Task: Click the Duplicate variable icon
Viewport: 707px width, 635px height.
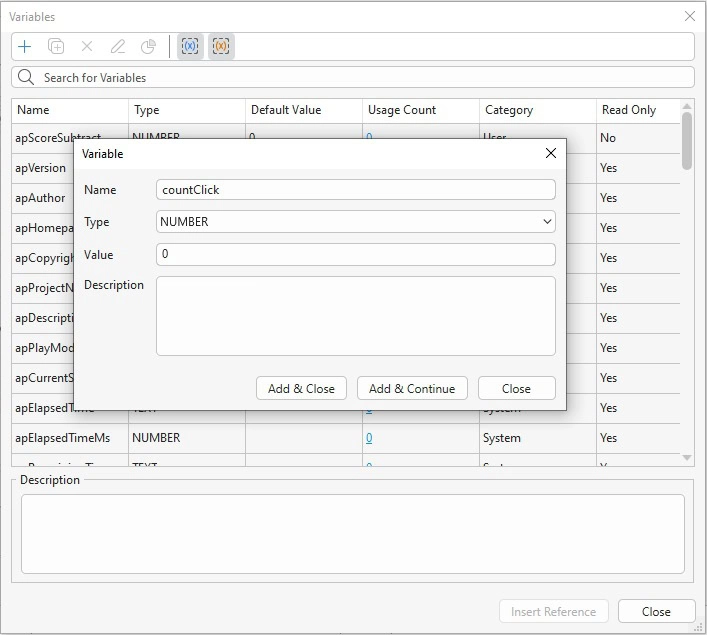Action: pyautogui.click(x=56, y=46)
